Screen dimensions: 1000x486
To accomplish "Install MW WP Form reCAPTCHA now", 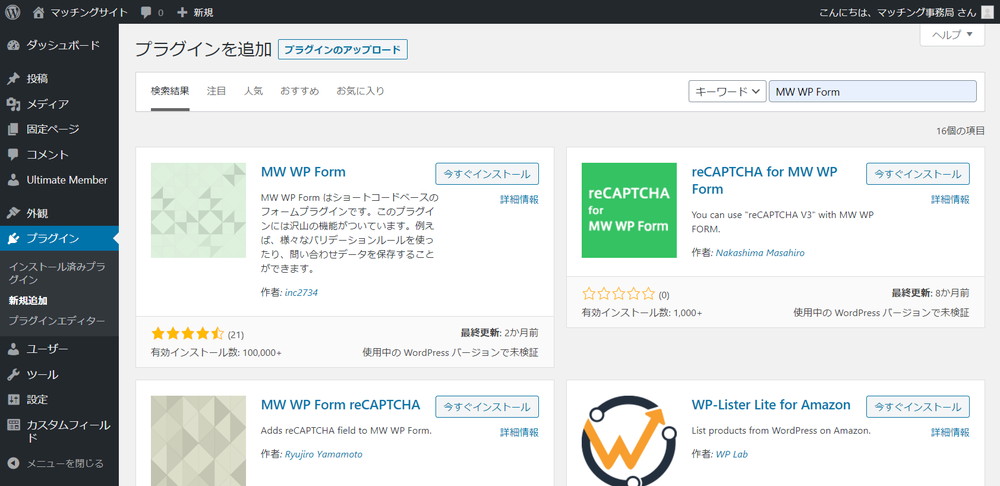I will tap(487, 406).
